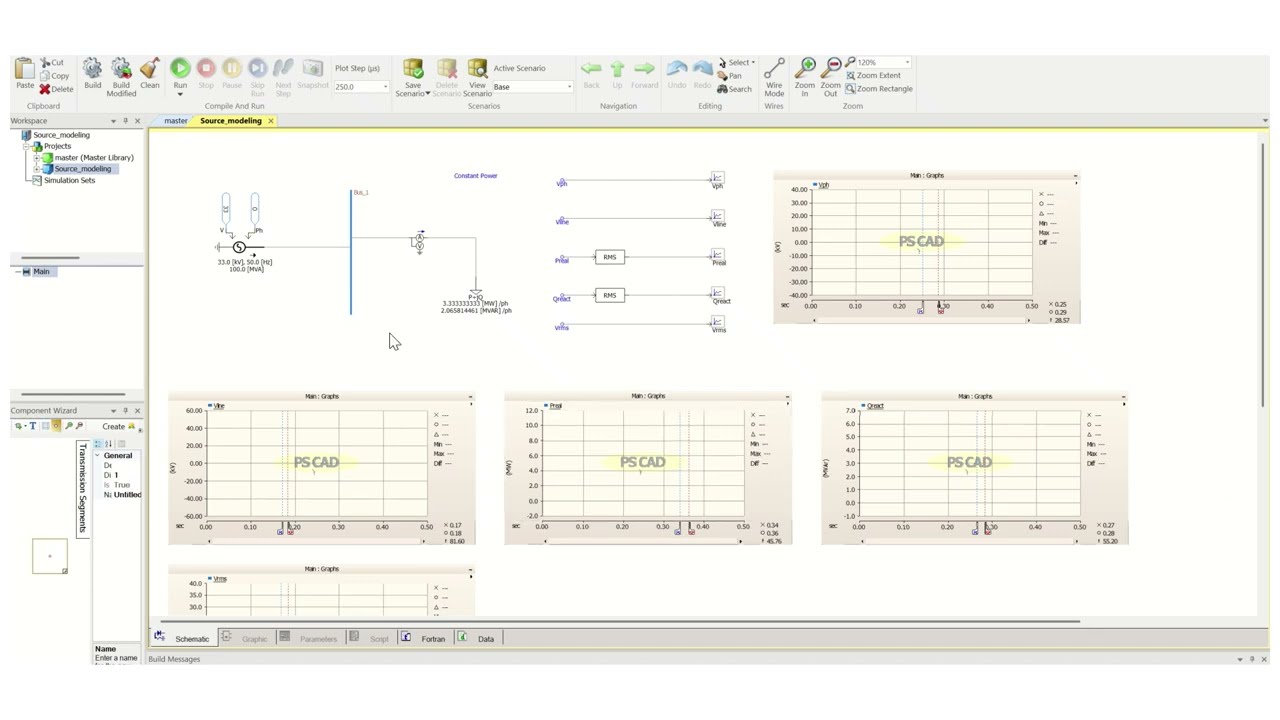Click Zoom Extent

[x=873, y=76]
